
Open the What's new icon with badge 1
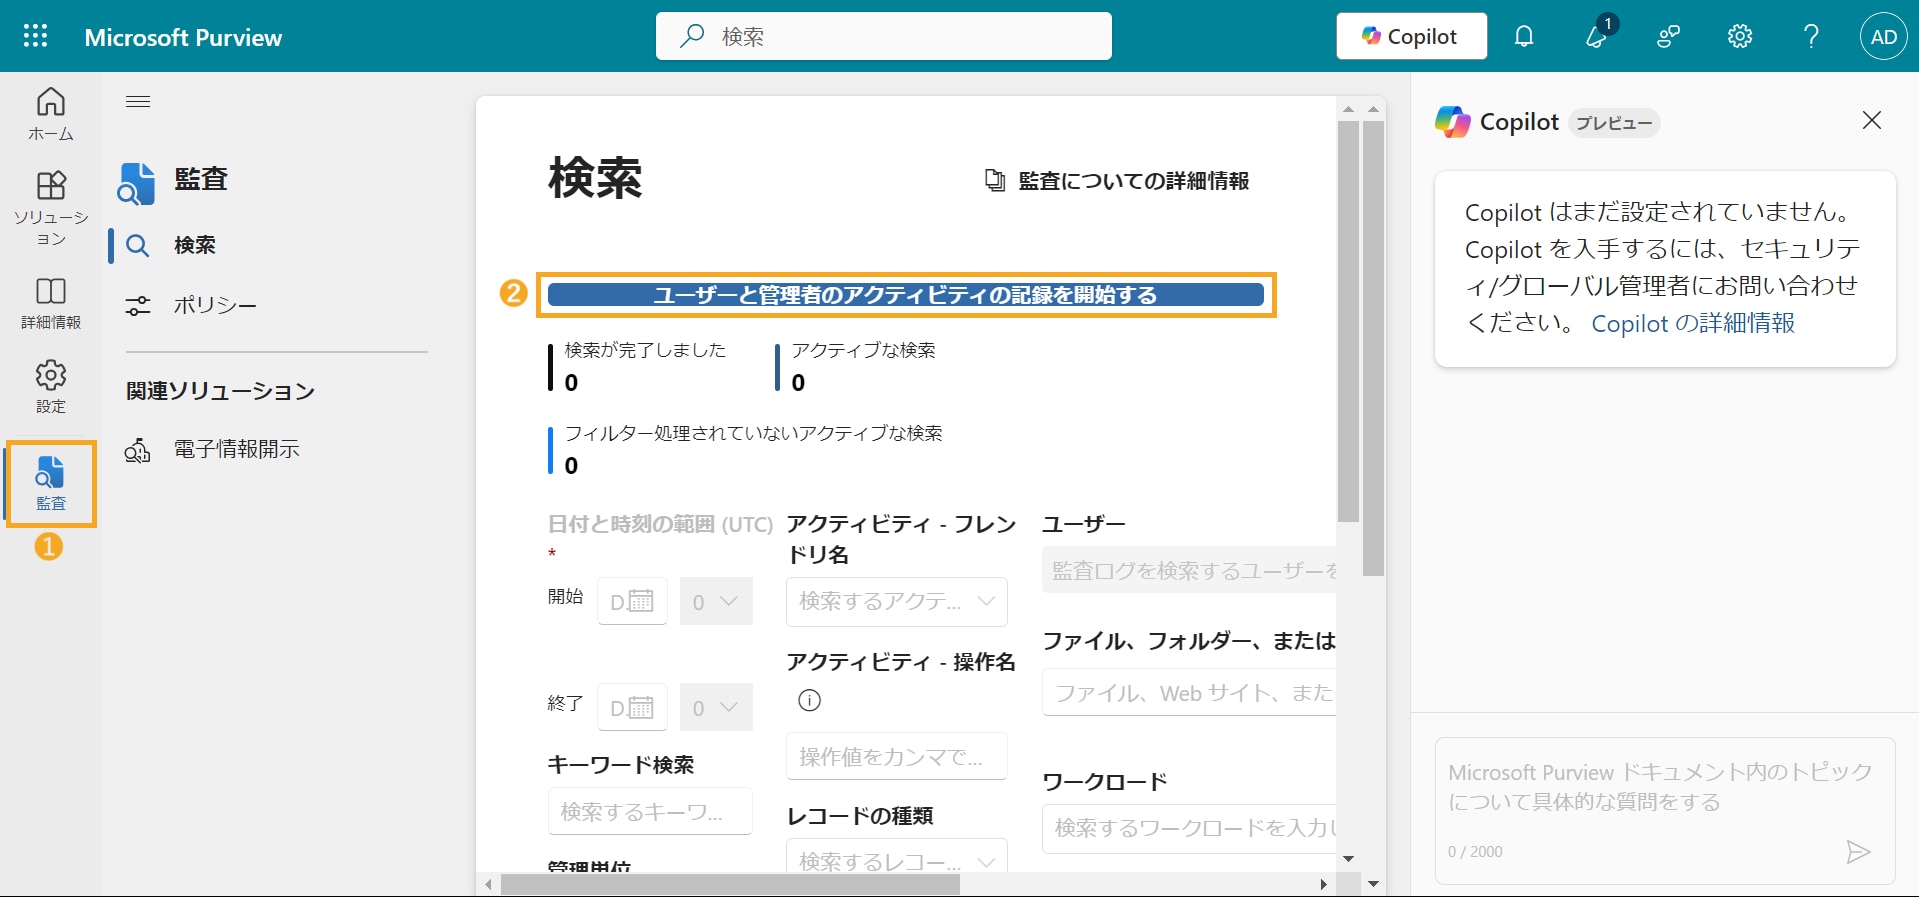(x=1597, y=35)
